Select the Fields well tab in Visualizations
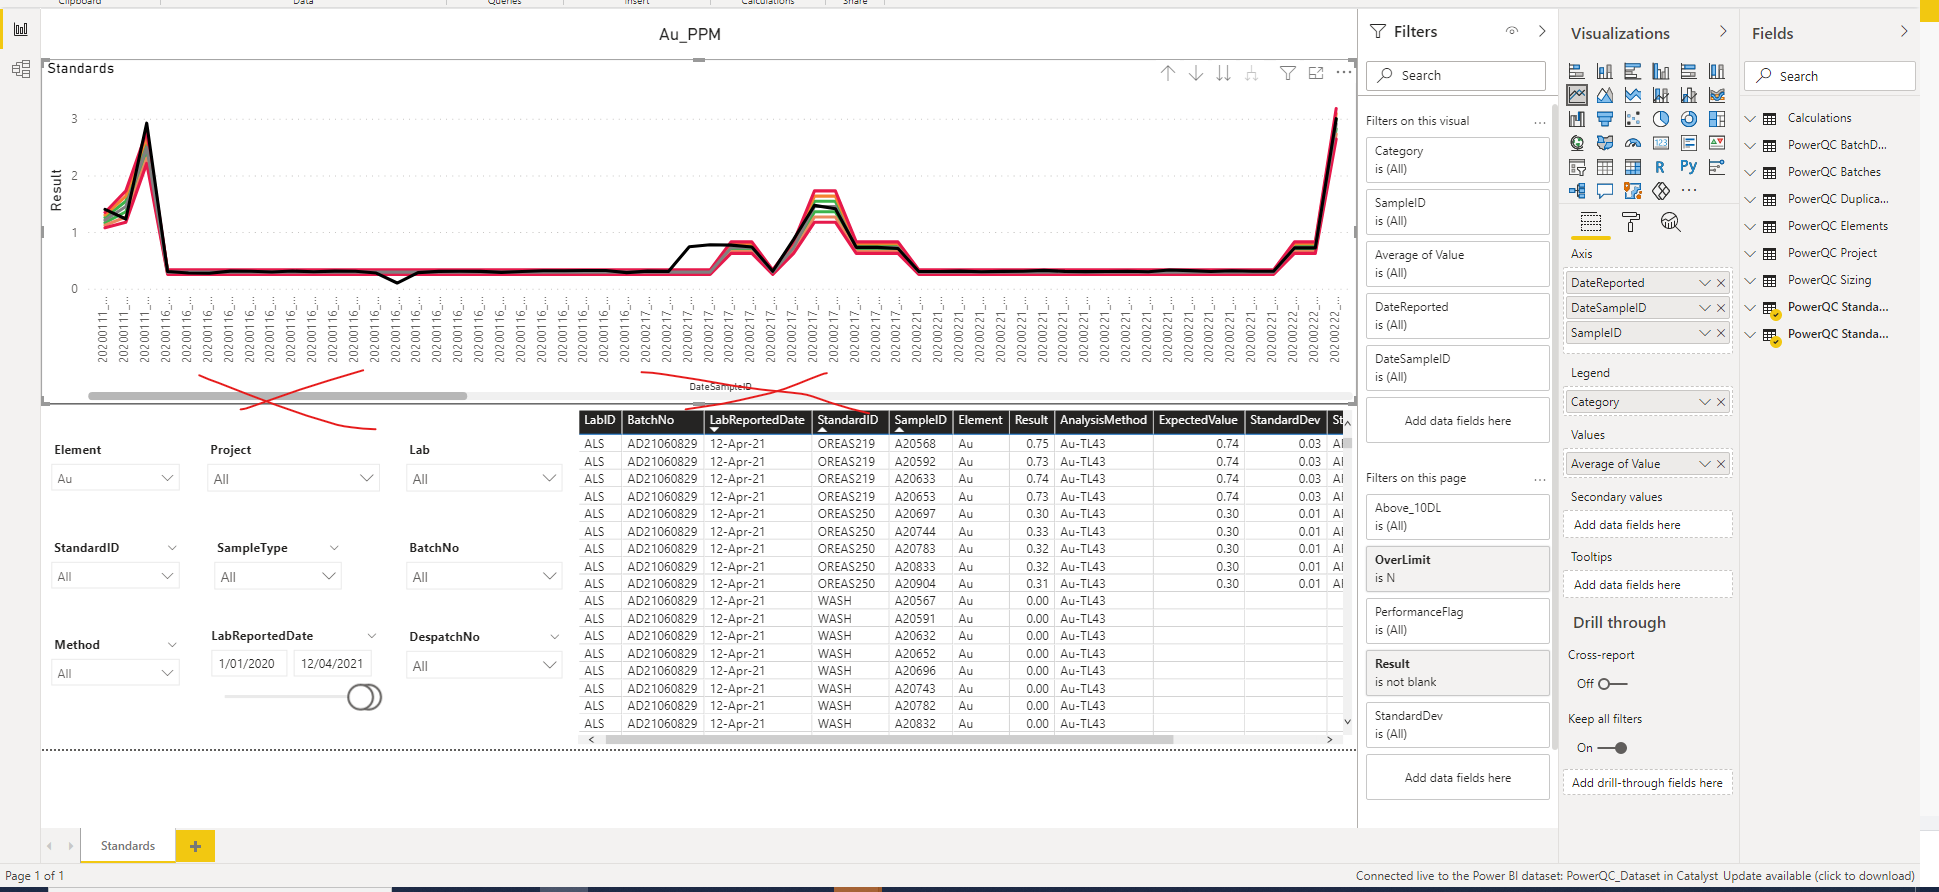Viewport: 1939px width, 892px height. pos(1591,222)
